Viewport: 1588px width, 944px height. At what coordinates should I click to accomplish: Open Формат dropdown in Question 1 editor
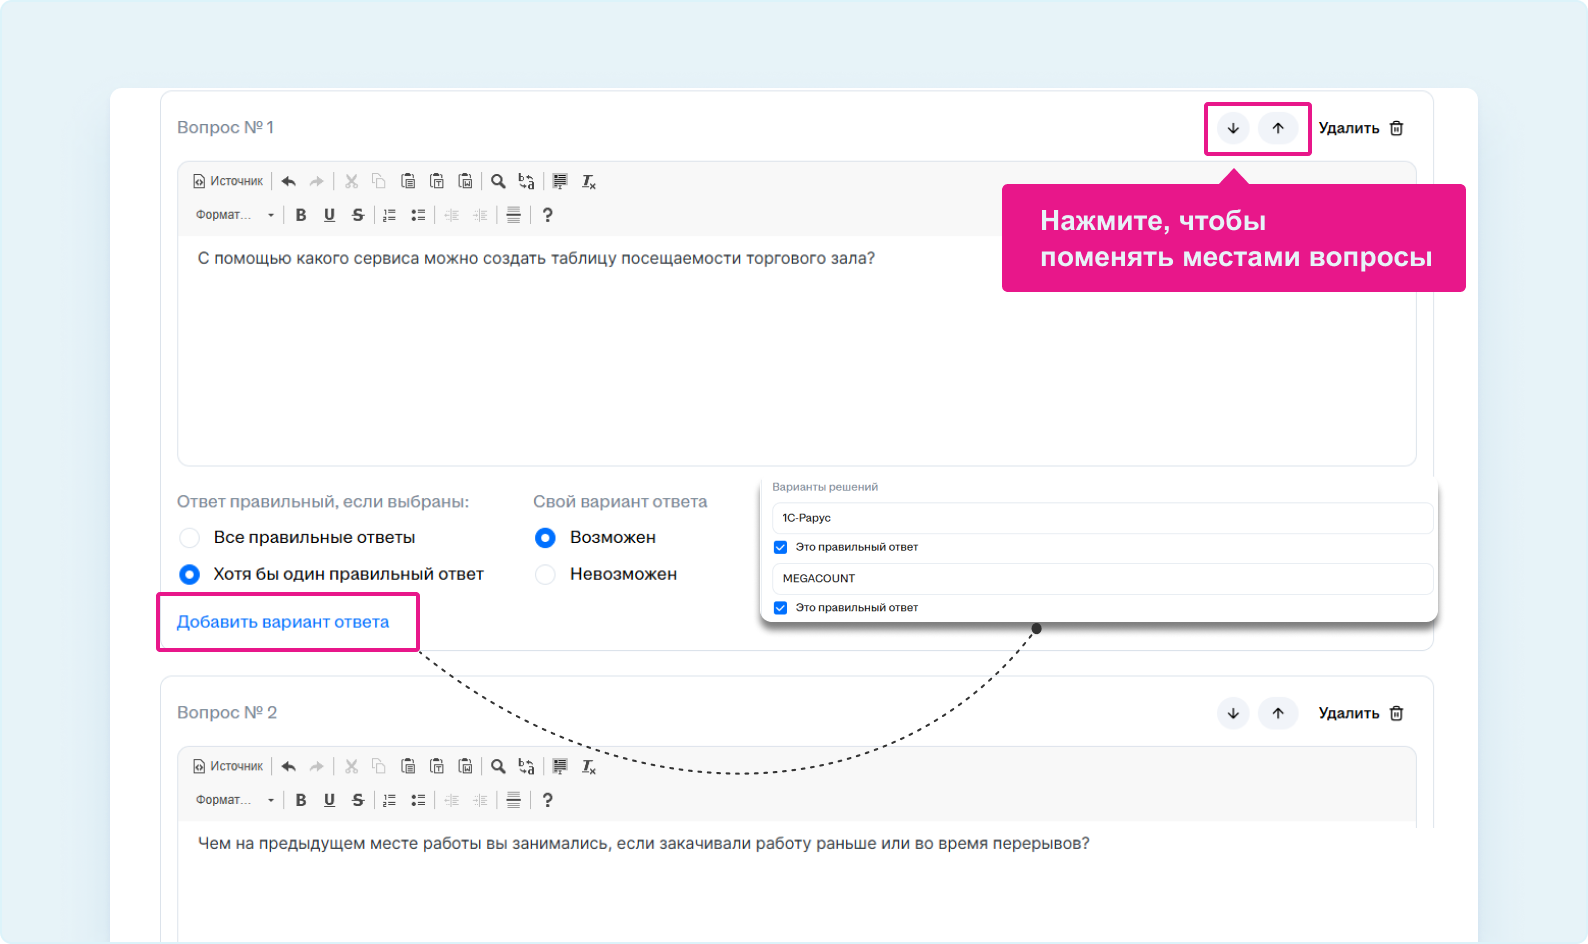click(x=235, y=215)
